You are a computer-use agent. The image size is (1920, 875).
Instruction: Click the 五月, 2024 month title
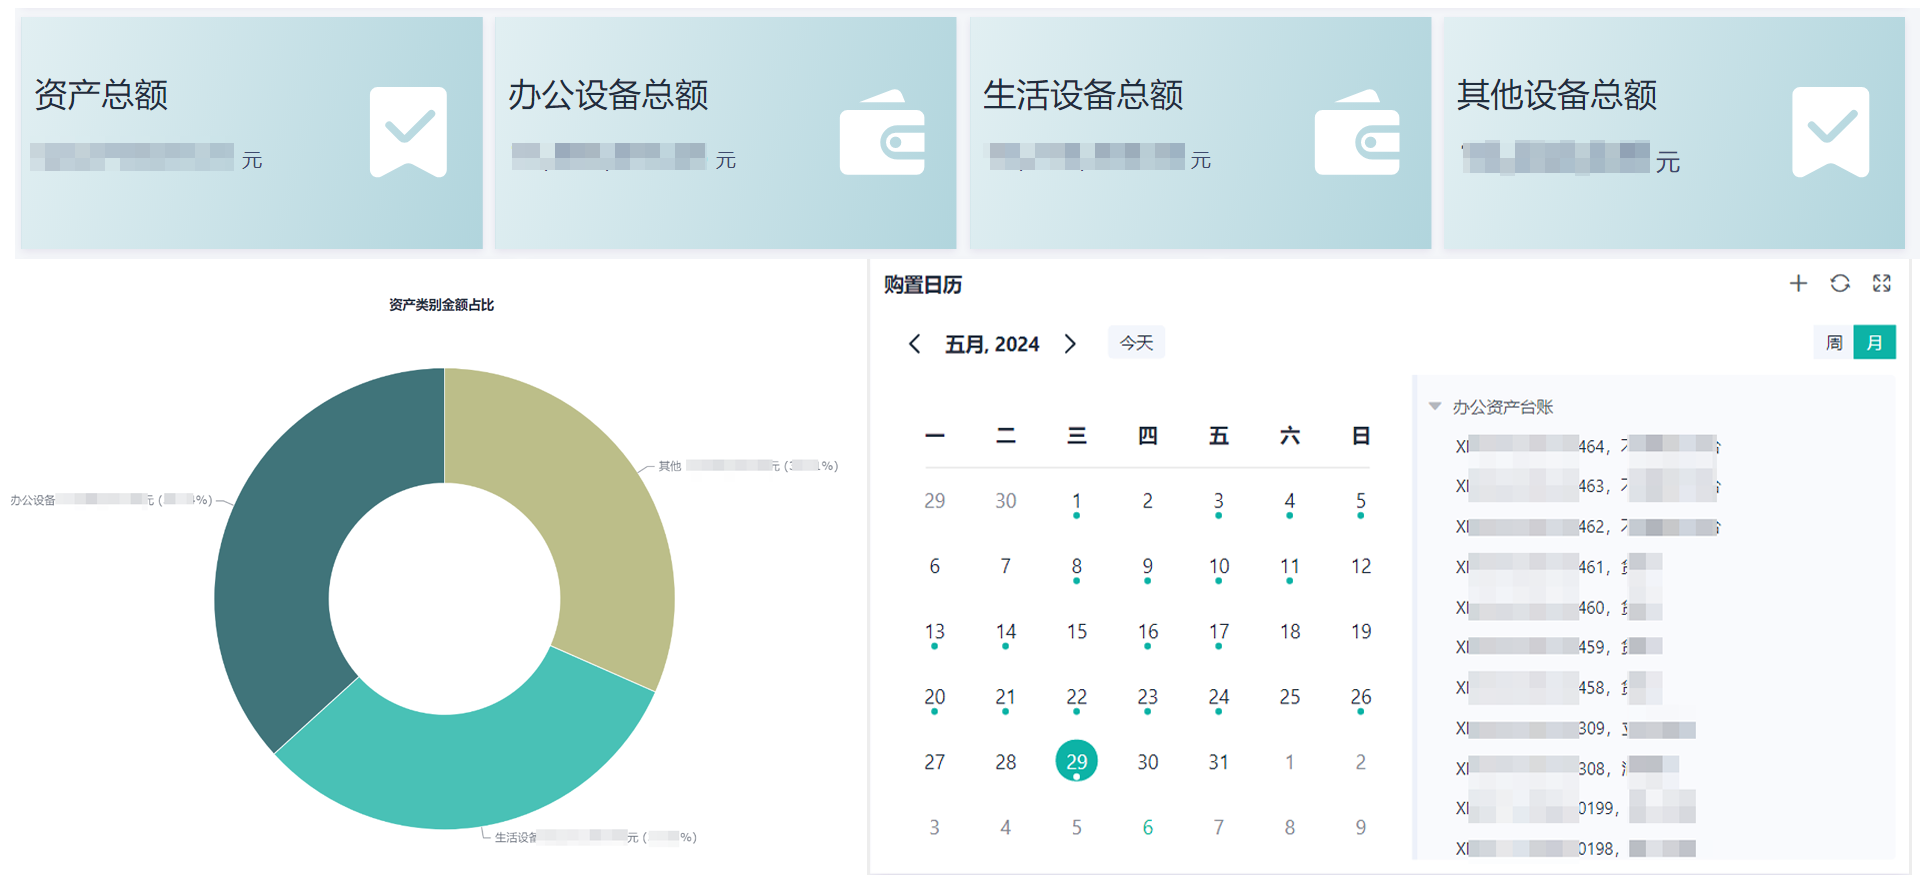(992, 344)
